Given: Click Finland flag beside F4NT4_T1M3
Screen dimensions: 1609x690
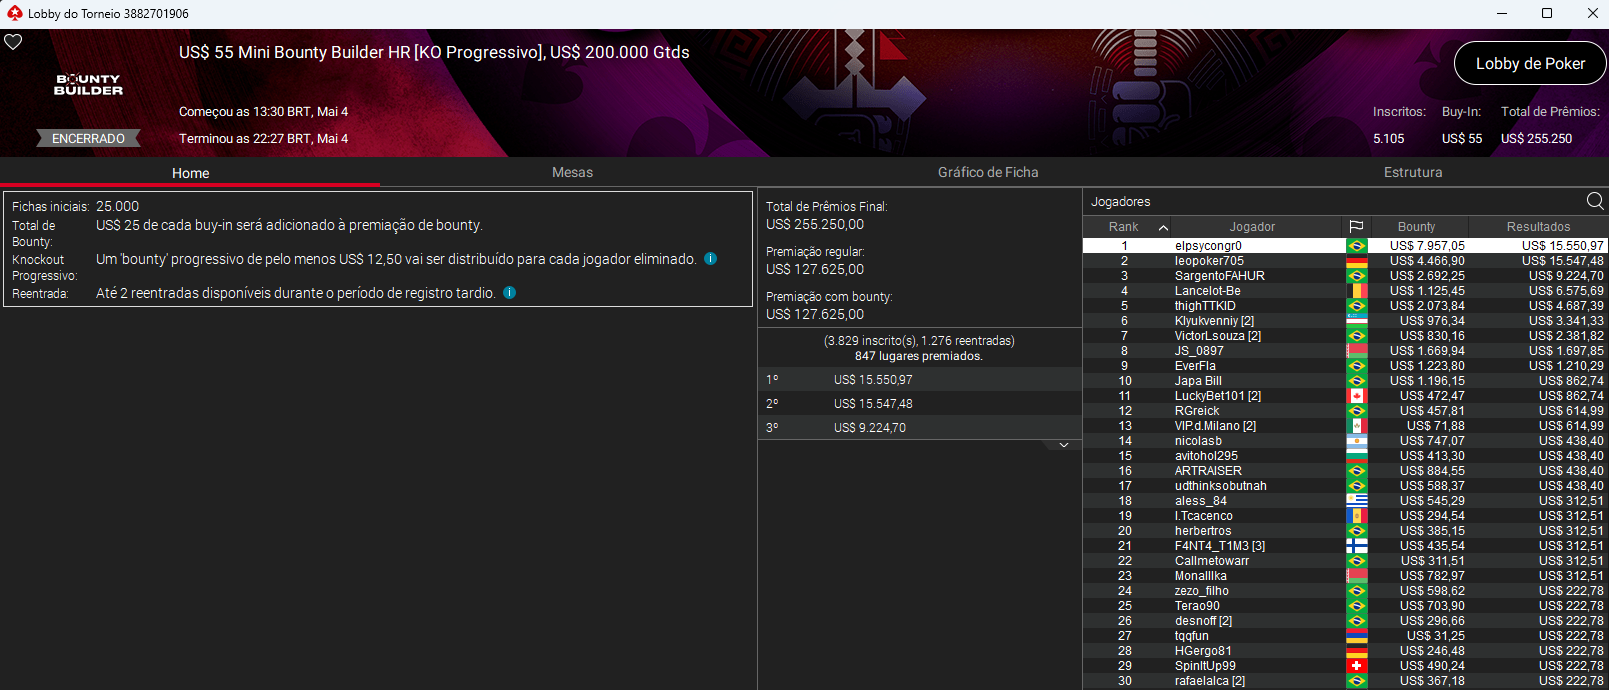Looking at the screenshot, I should (x=1357, y=546).
